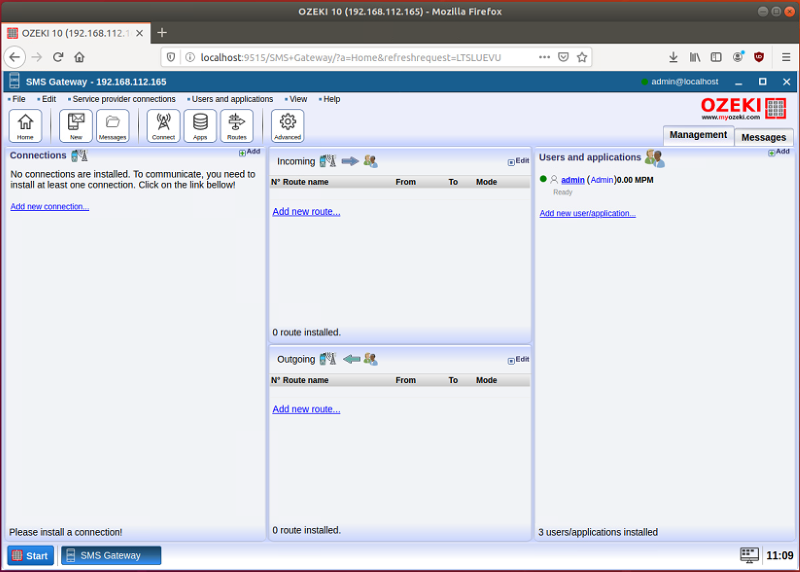Open the keyboard icon in the Ozeki taskbar
800x572 pixels.
coord(749,555)
